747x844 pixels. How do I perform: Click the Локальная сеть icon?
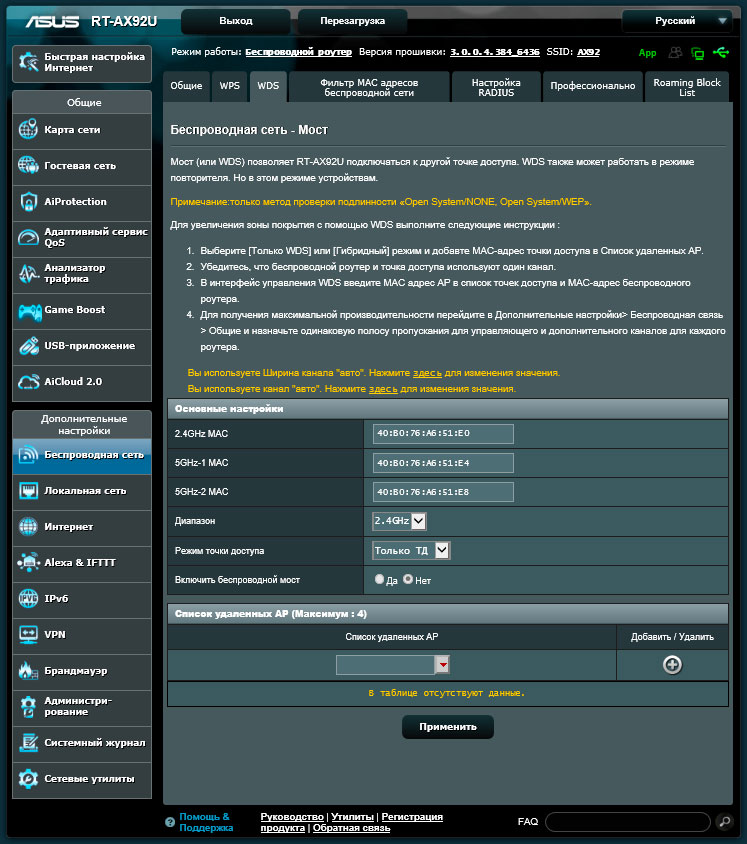coord(28,491)
